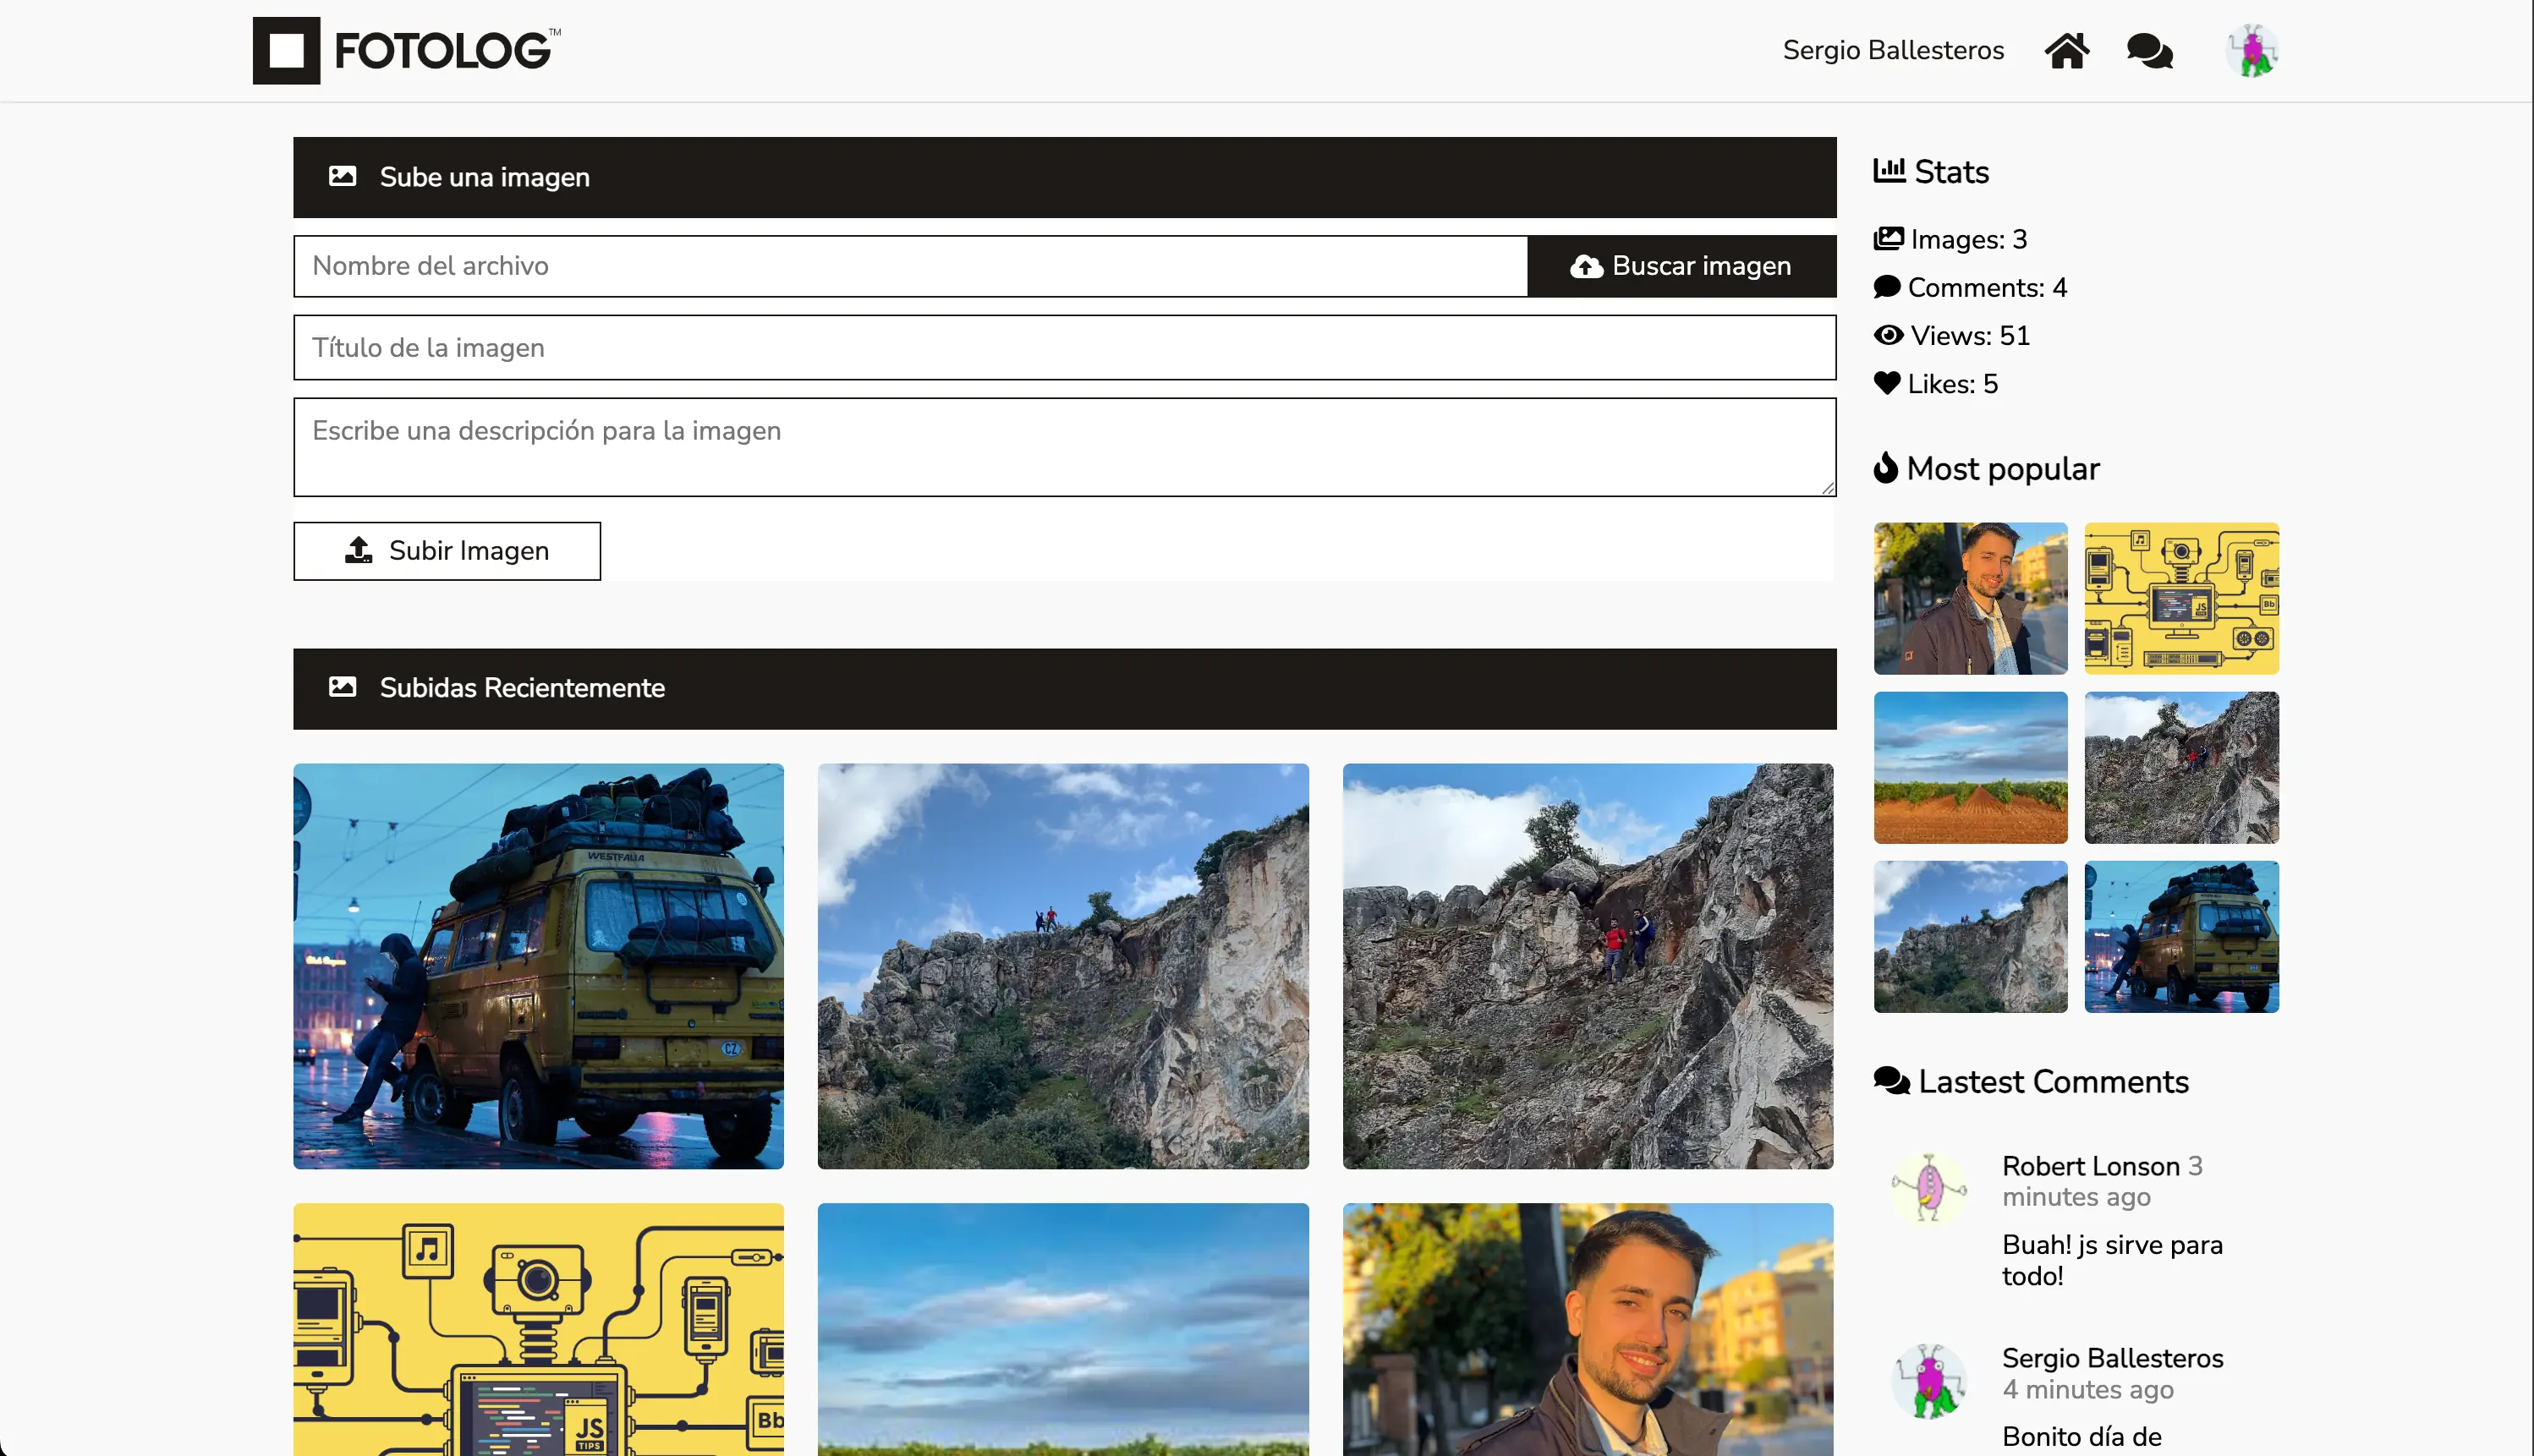This screenshot has width=2534, height=1456.
Task: Click the Fotolog logo
Action: pyautogui.click(x=407, y=50)
